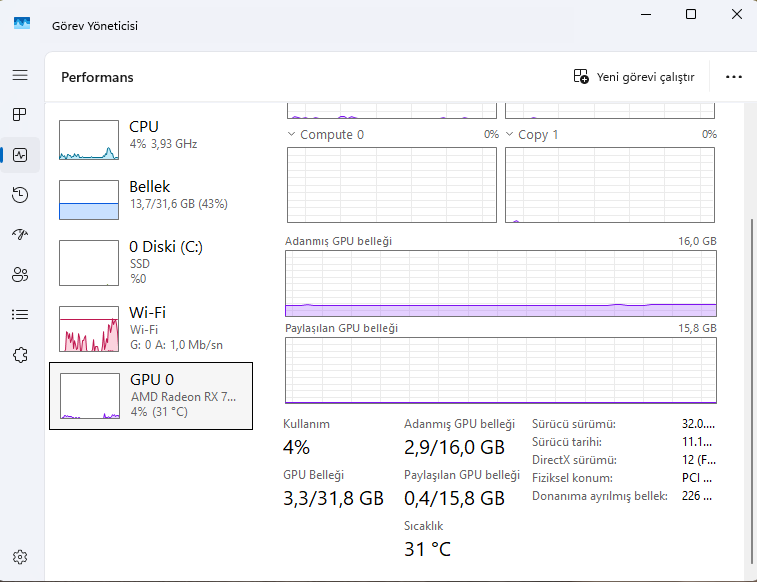
Task: Open the Startup apps gauge icon
Action: (20, 235)
